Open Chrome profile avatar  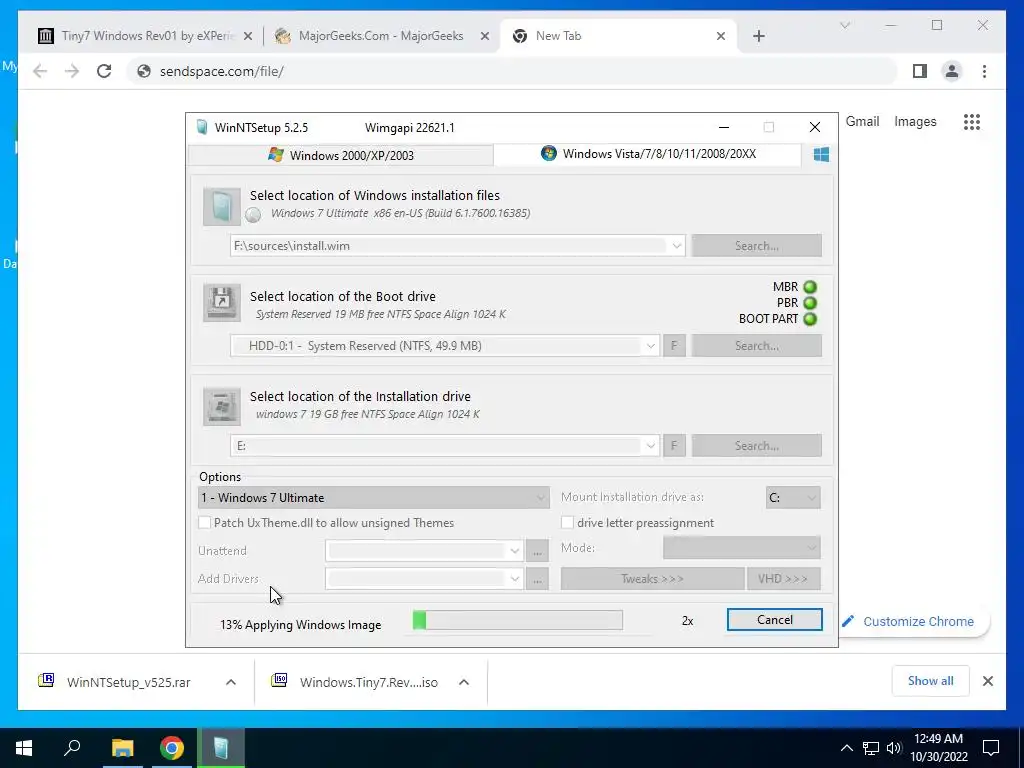(952, 71)
